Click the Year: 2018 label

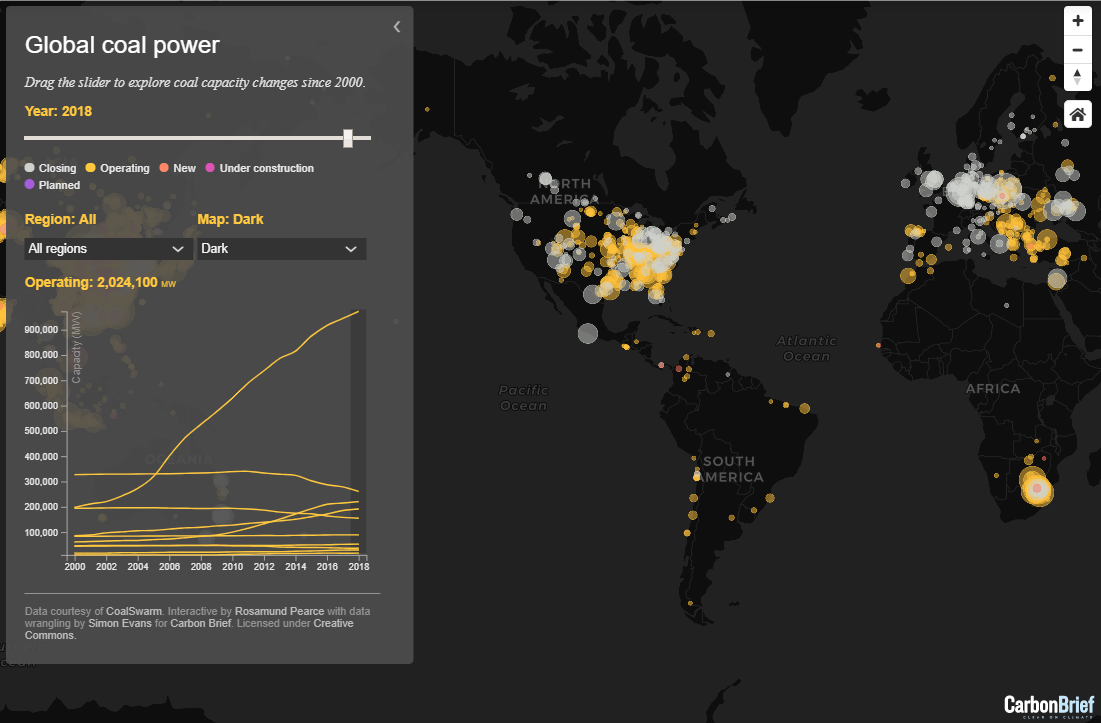tap(58, 111)
